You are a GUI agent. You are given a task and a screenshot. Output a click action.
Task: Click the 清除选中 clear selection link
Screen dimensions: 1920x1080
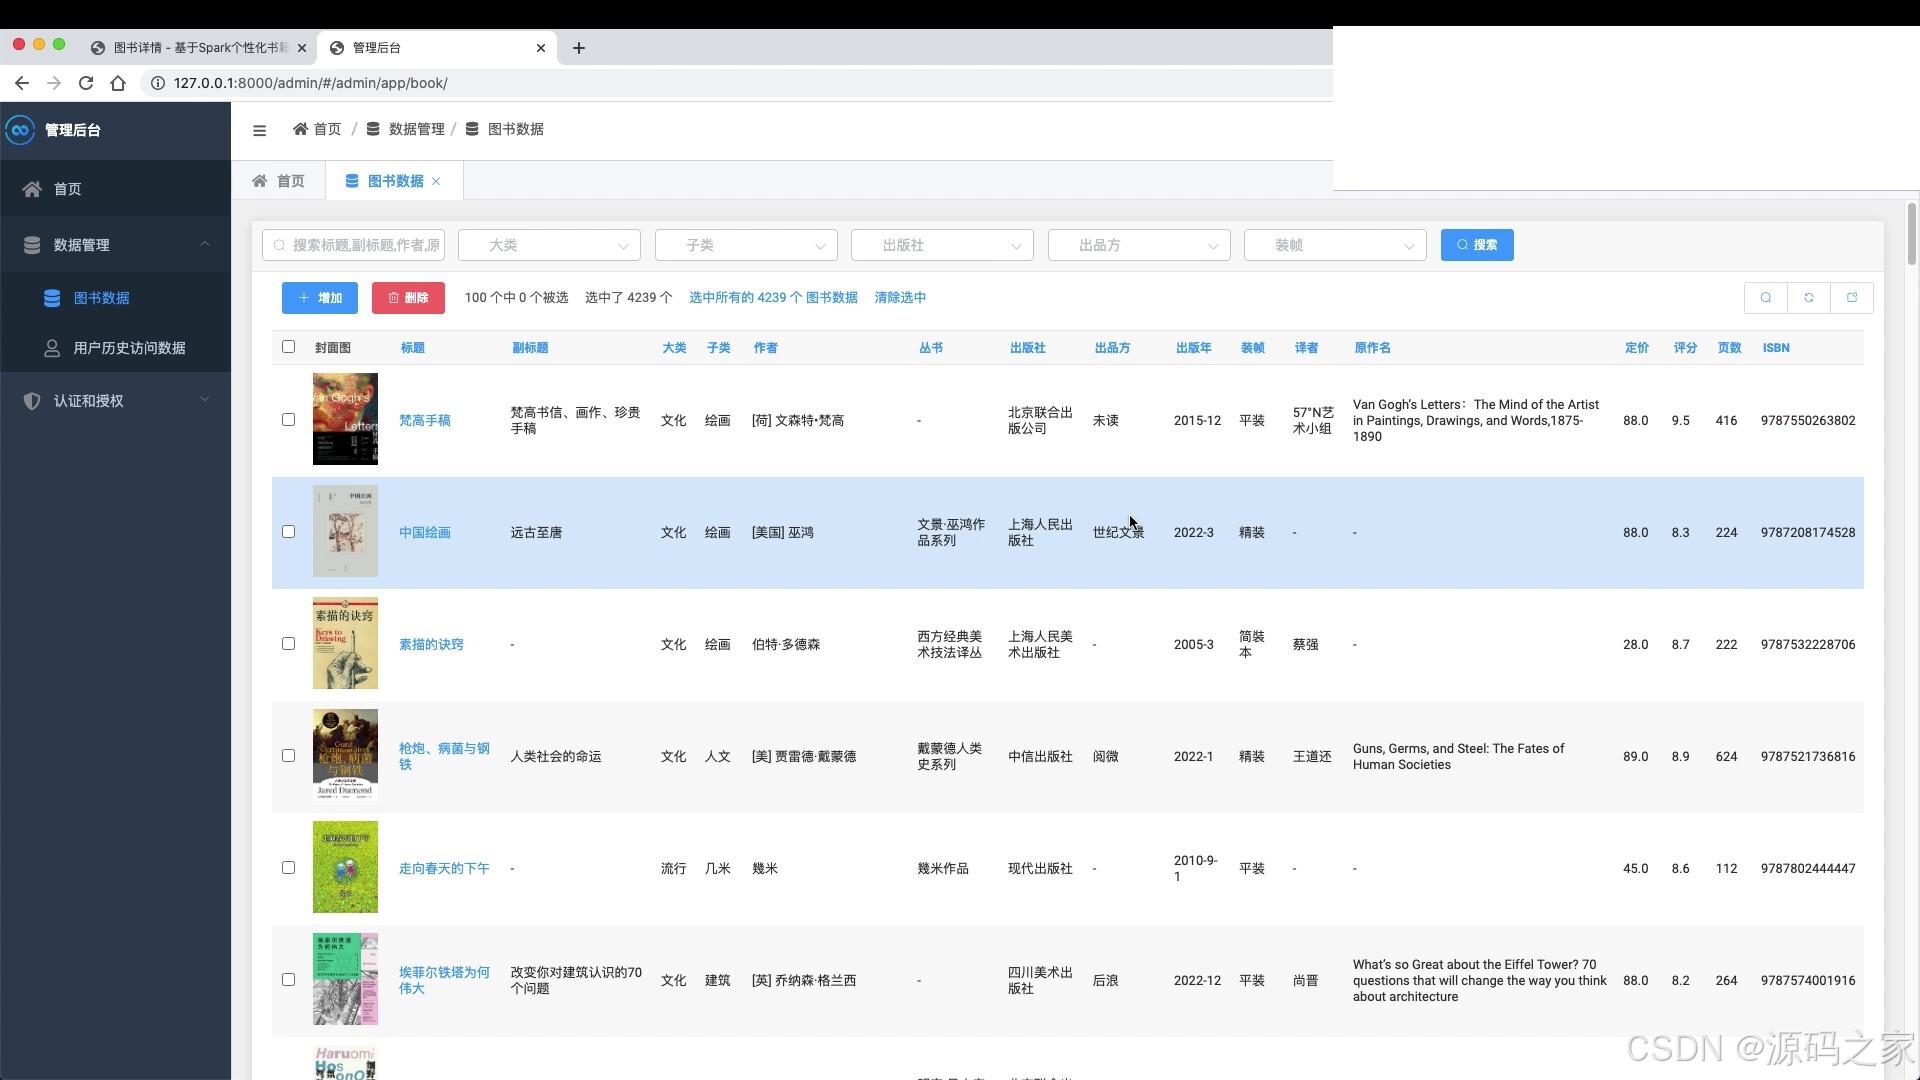click(899, 297)
